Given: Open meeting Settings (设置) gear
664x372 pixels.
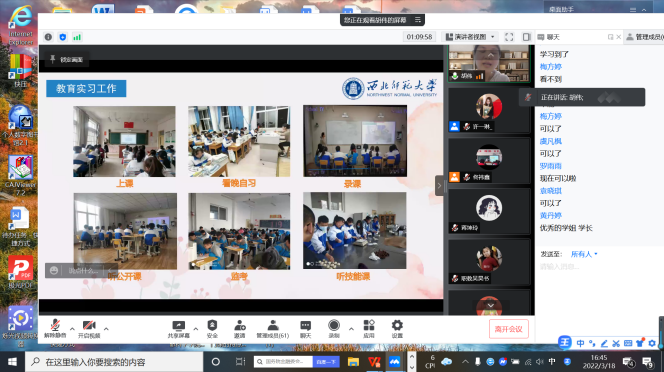Looking at the screenshot, I should (397, 329).
